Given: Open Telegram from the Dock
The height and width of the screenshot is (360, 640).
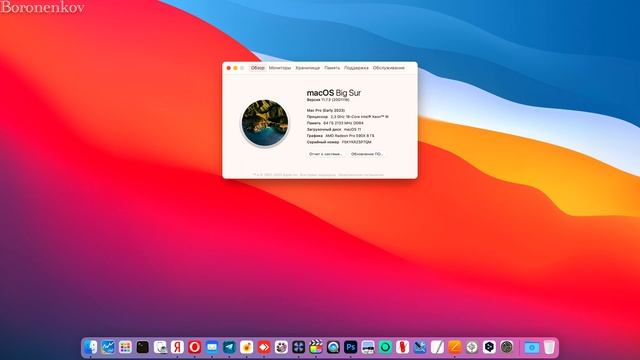Looking at the screenshot, I should tap(229, 347).
